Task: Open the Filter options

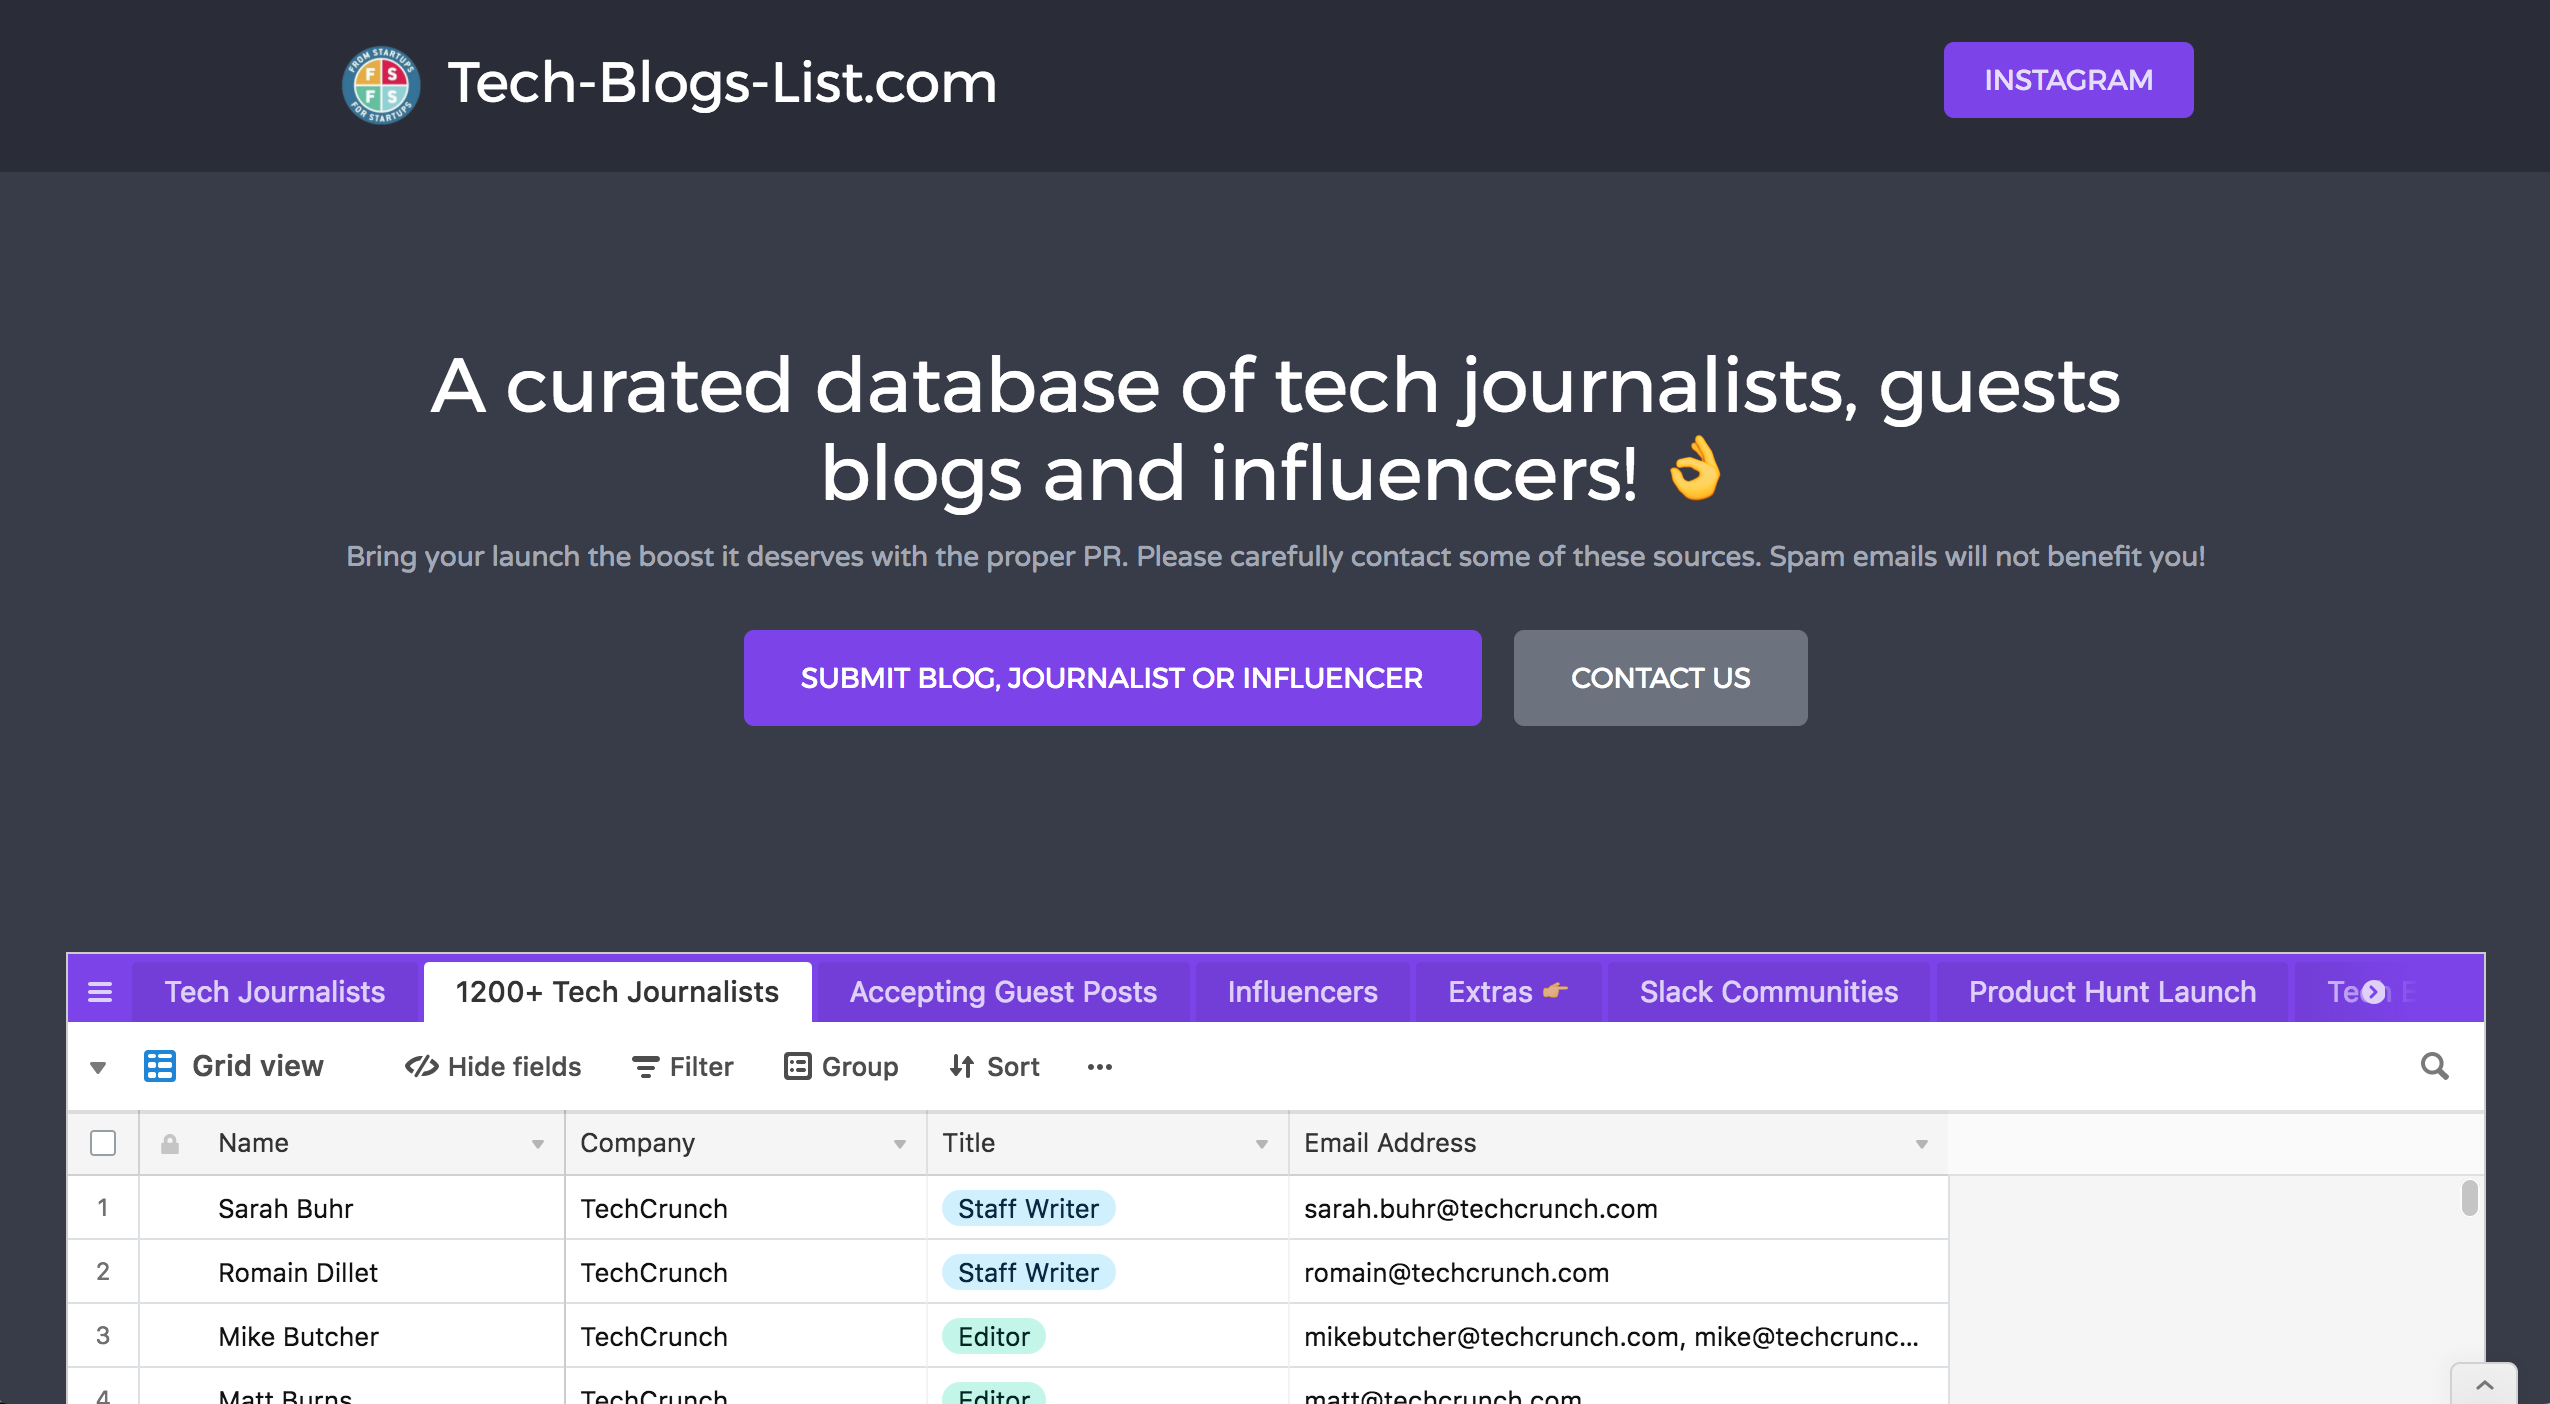Action: (683, 1067)
